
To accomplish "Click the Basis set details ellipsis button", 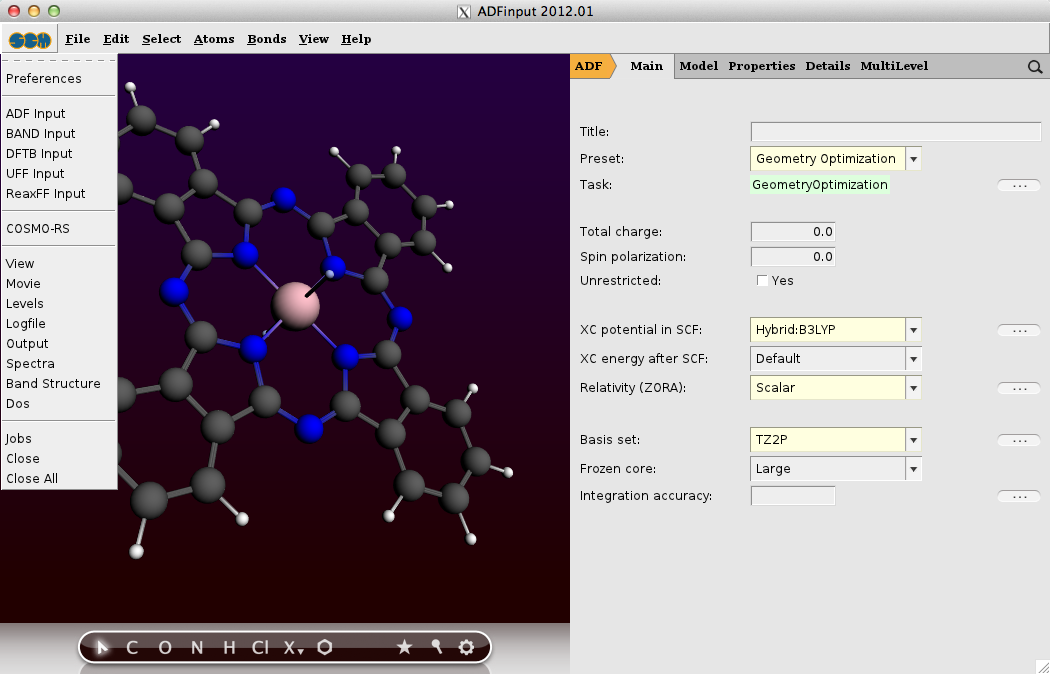I will 1019,440.
